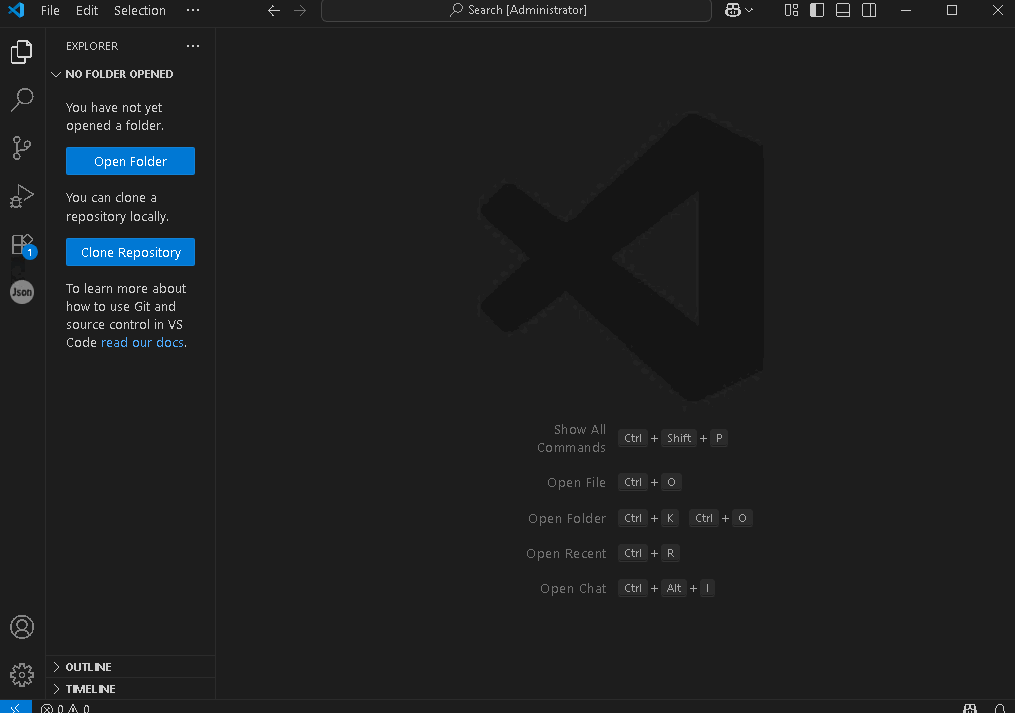Click the 'Open Recent' shortcut hint label
The image size is (1015, 713).
(566, 554)
